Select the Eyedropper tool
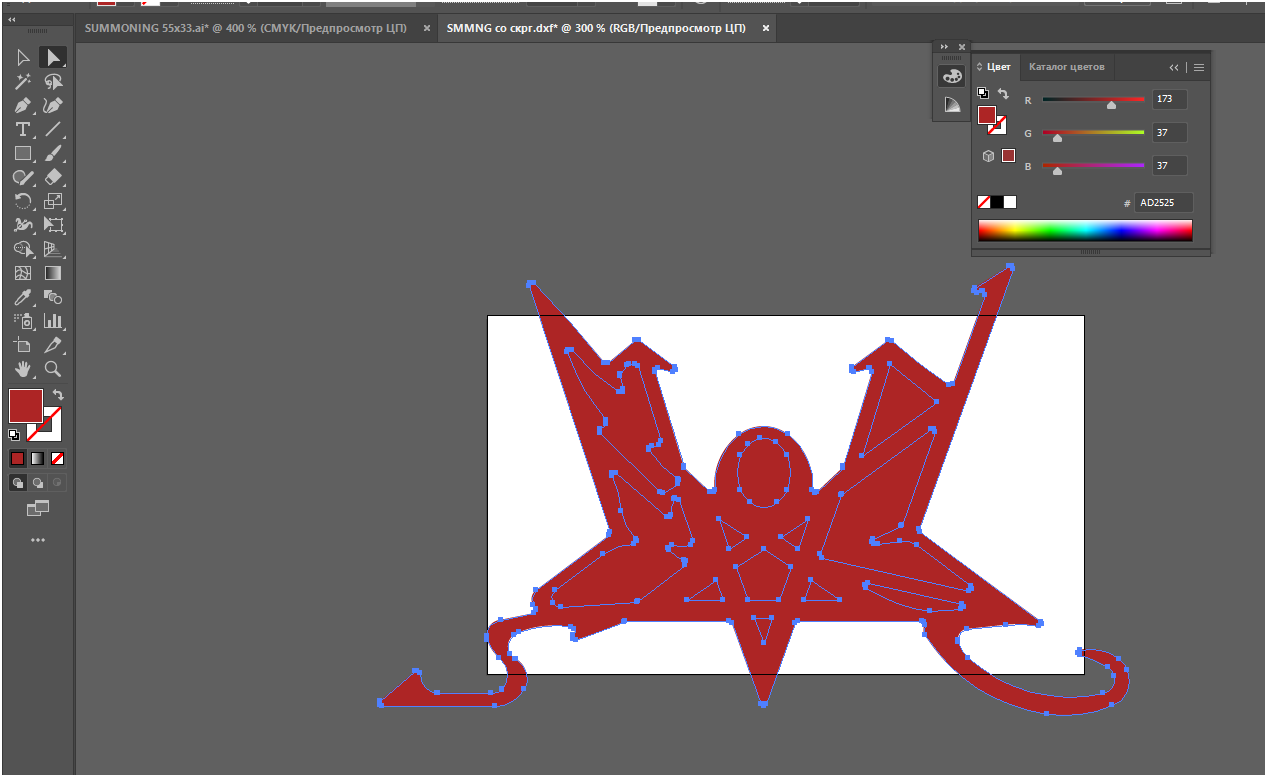 pyautogui.click(x=22, y=297)
